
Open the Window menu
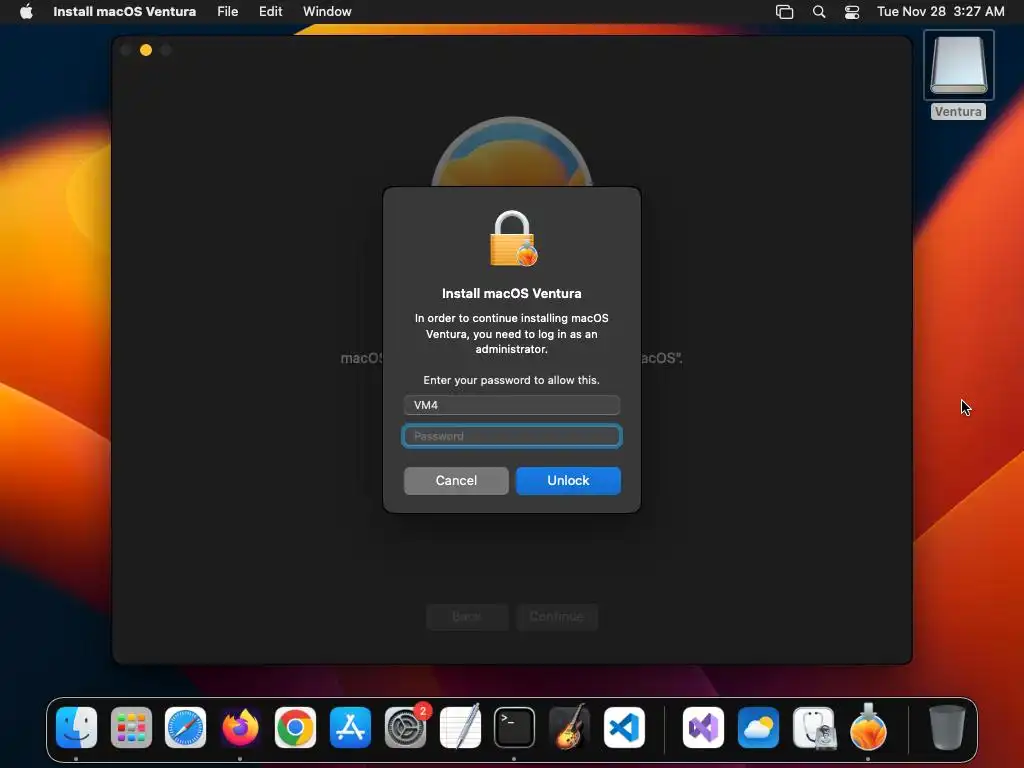(327, 12)
